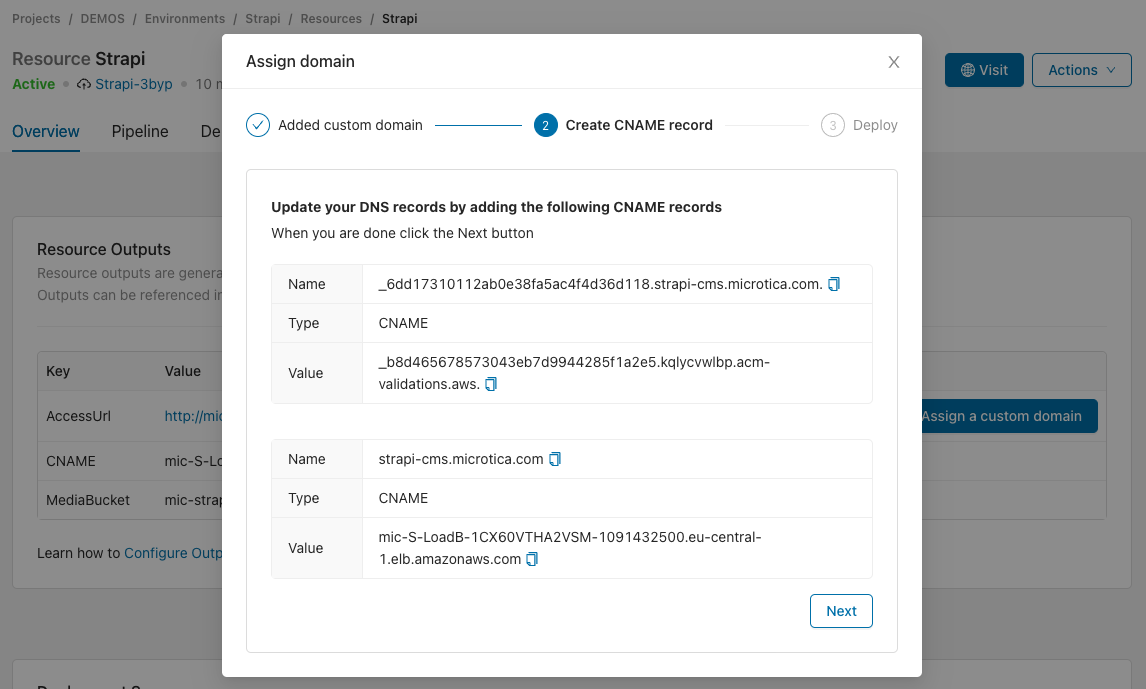Screen dimensions: 1146x689
Task: Click the first record's CNAME type cell
Action: click(617, 323)
